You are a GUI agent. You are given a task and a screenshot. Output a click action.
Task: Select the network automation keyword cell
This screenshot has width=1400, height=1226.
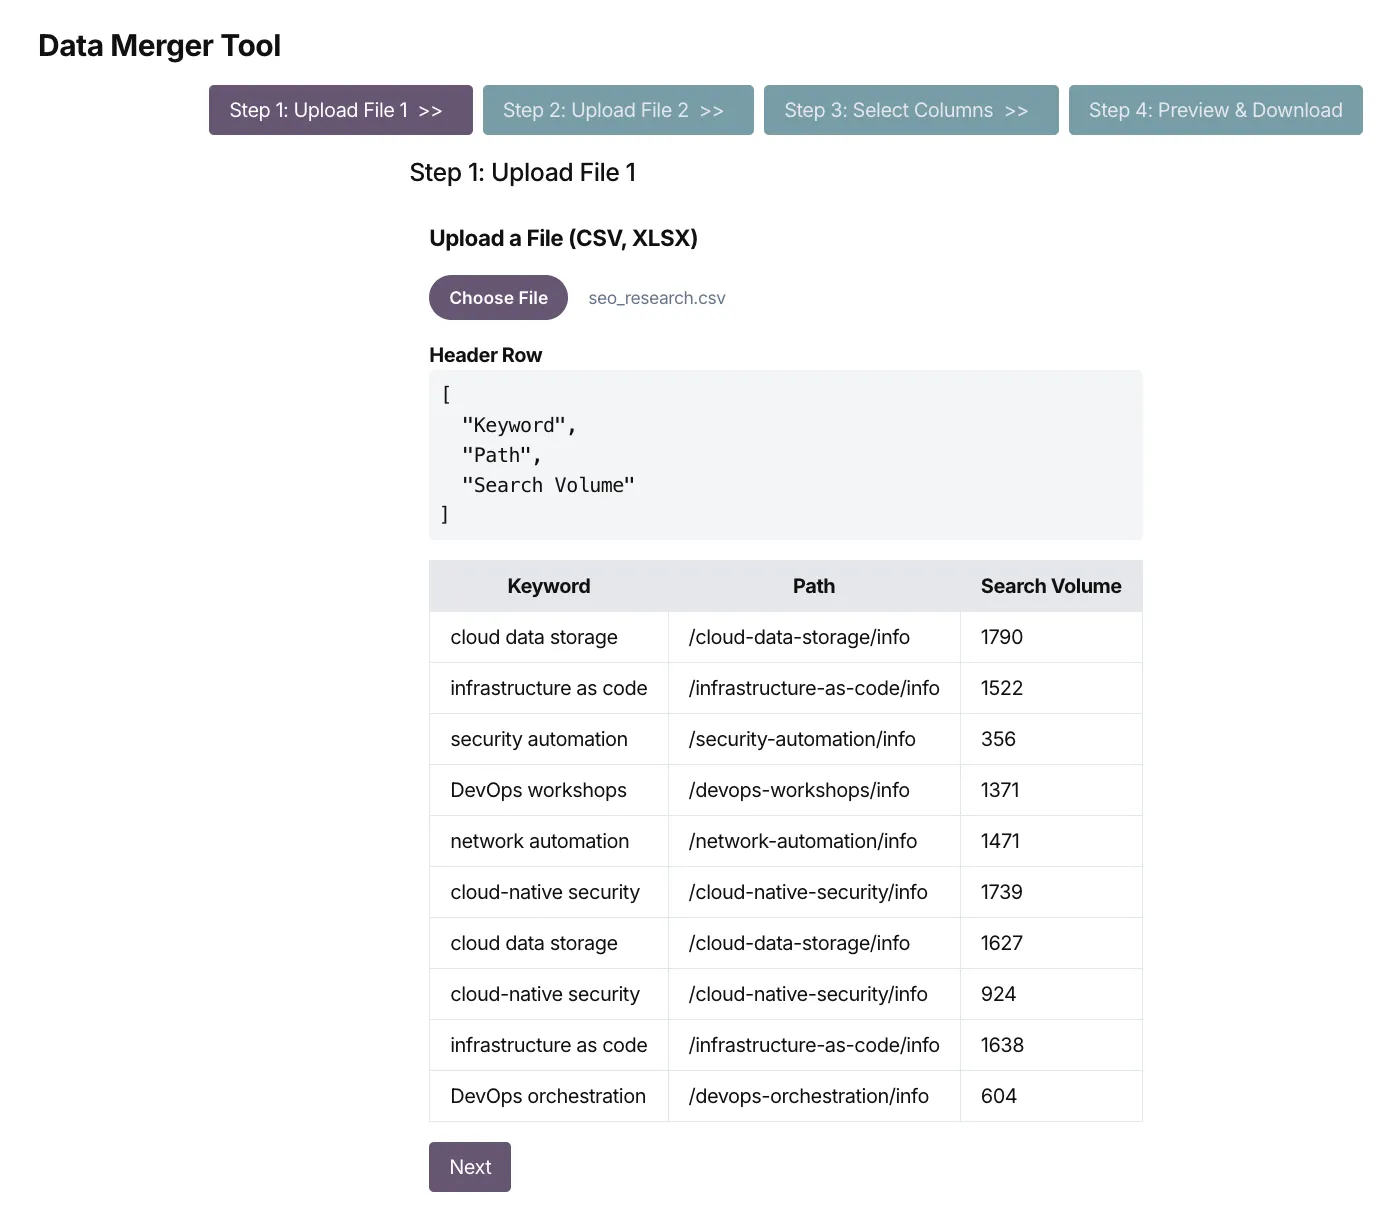(549, 841)
